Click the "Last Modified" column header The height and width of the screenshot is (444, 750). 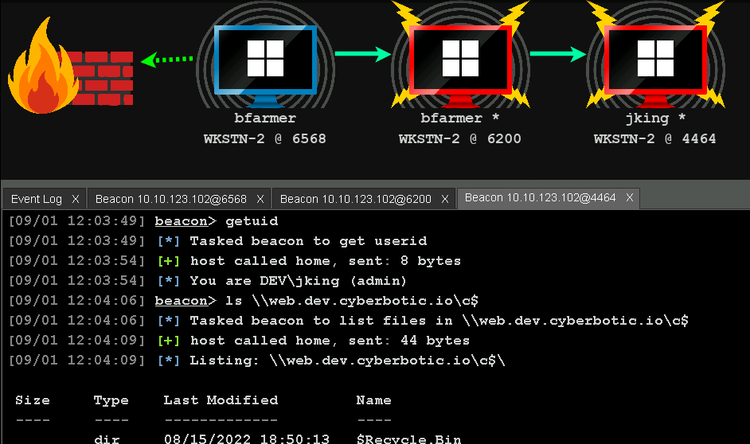(x=221, y=400)
